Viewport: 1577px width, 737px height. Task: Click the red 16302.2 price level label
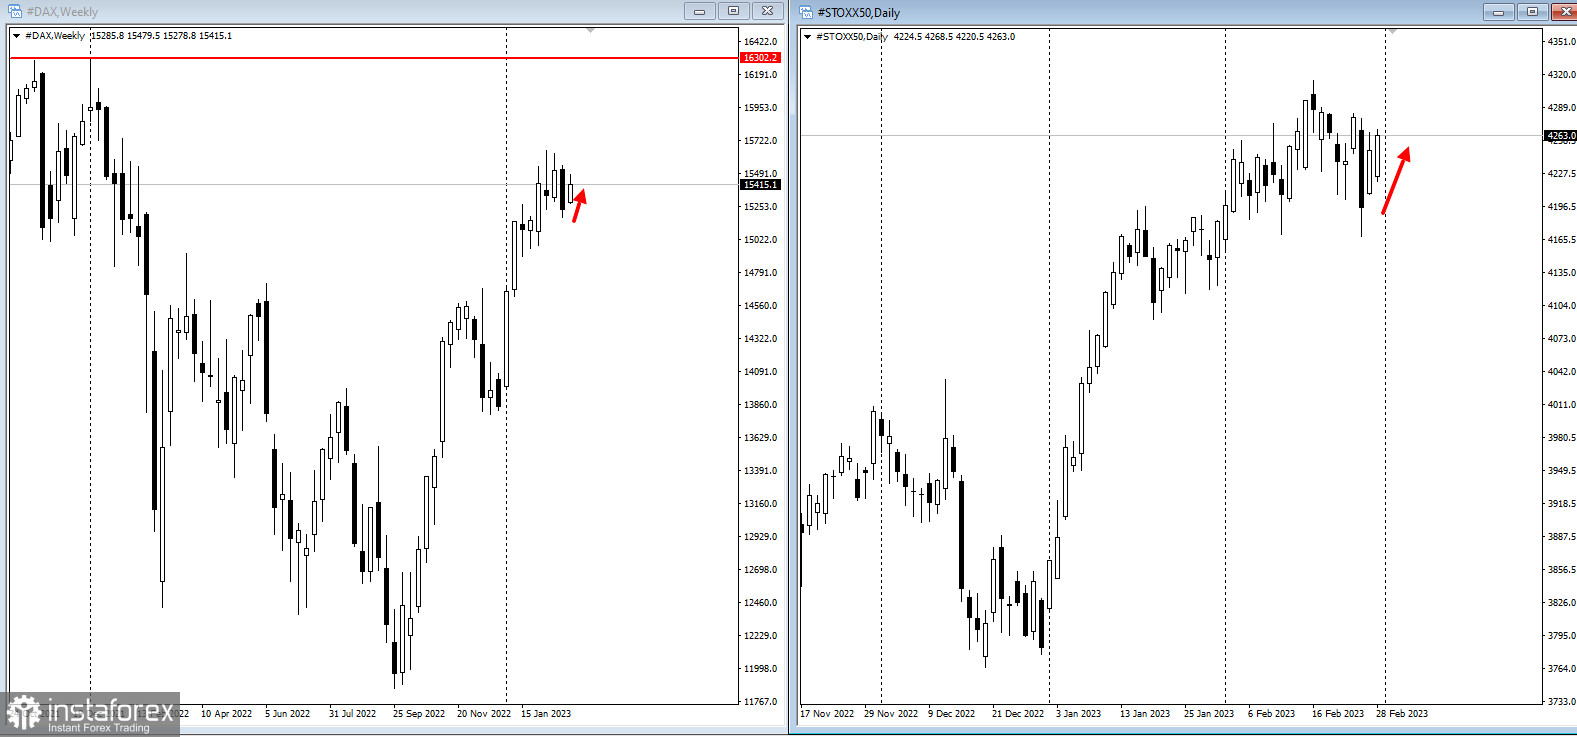point(760,58)
